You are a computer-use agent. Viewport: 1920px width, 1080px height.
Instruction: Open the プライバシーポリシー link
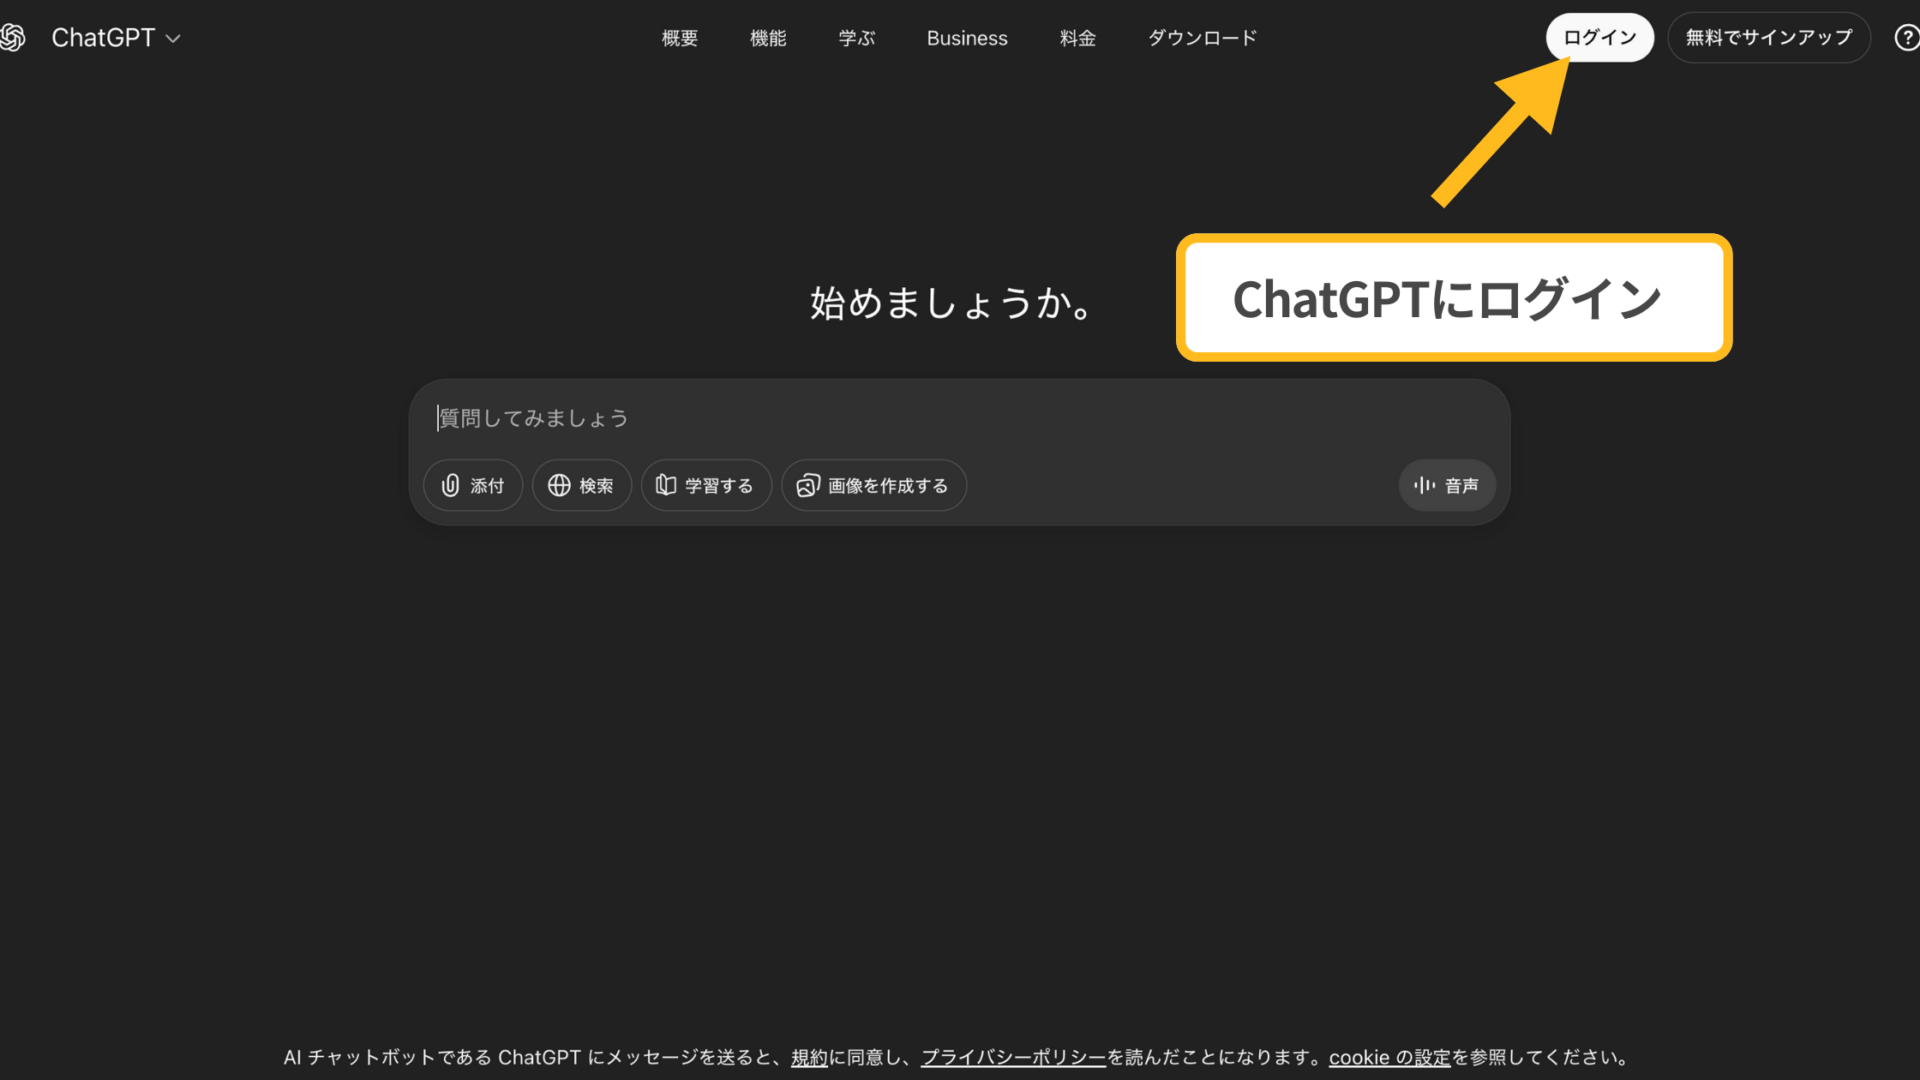[x=1012, y=1057]
